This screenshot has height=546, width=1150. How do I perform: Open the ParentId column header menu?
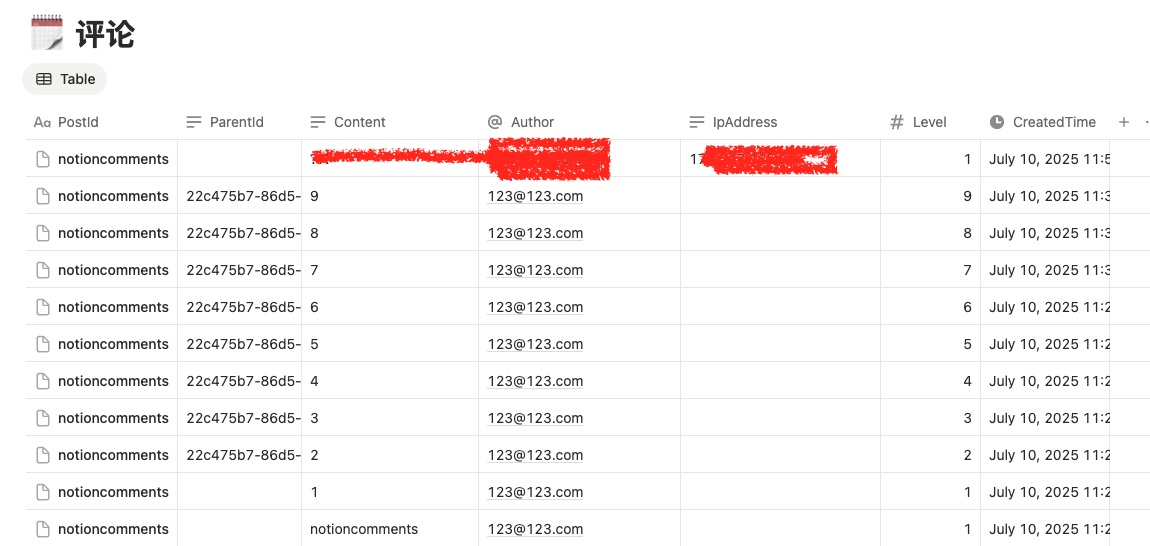coord(236,122)
